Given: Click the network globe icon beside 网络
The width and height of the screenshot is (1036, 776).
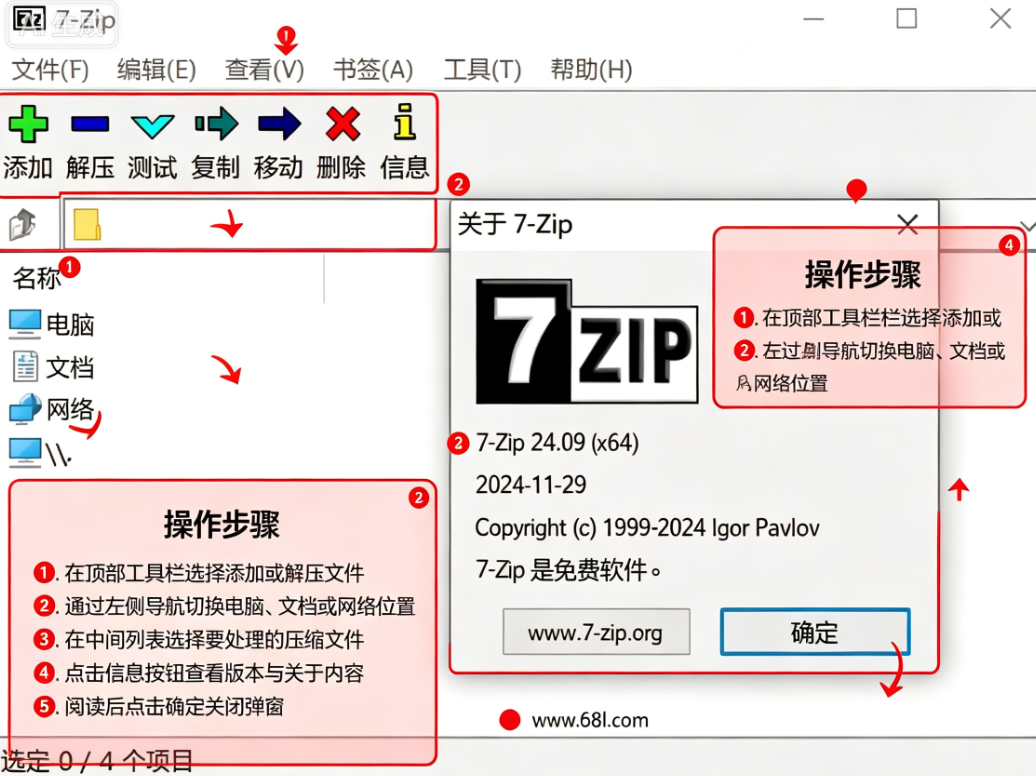Looking at the screenshot, I should 25,408.
